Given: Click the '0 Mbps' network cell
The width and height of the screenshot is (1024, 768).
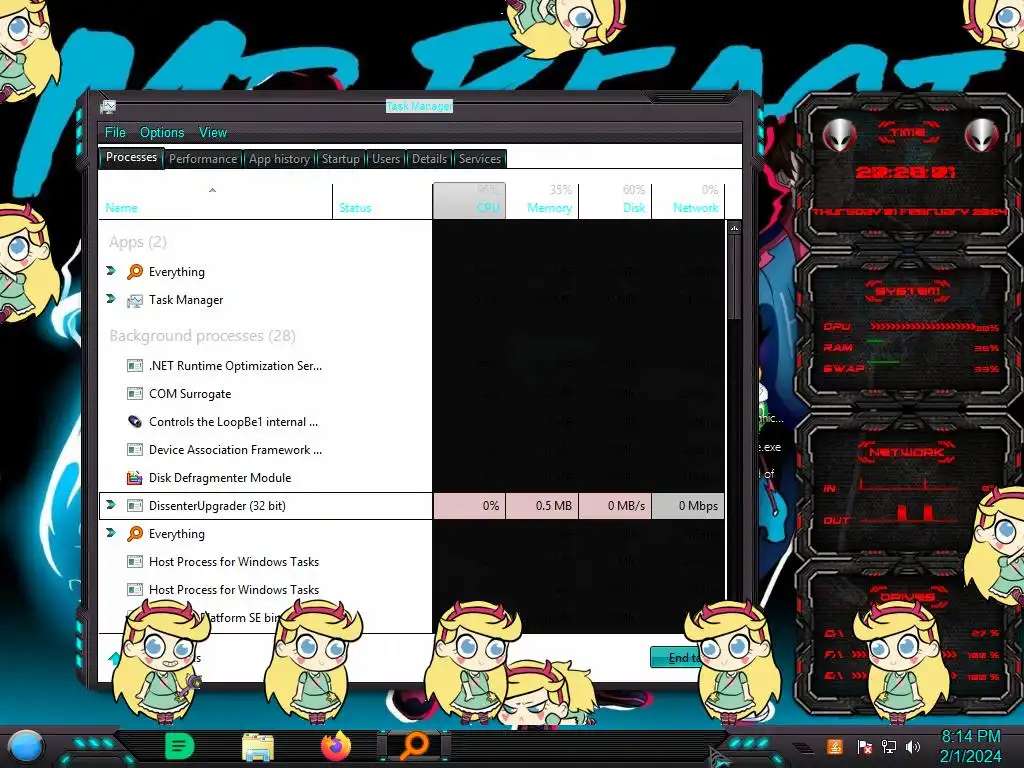Looking at the screenshot, I should [688, 506].
